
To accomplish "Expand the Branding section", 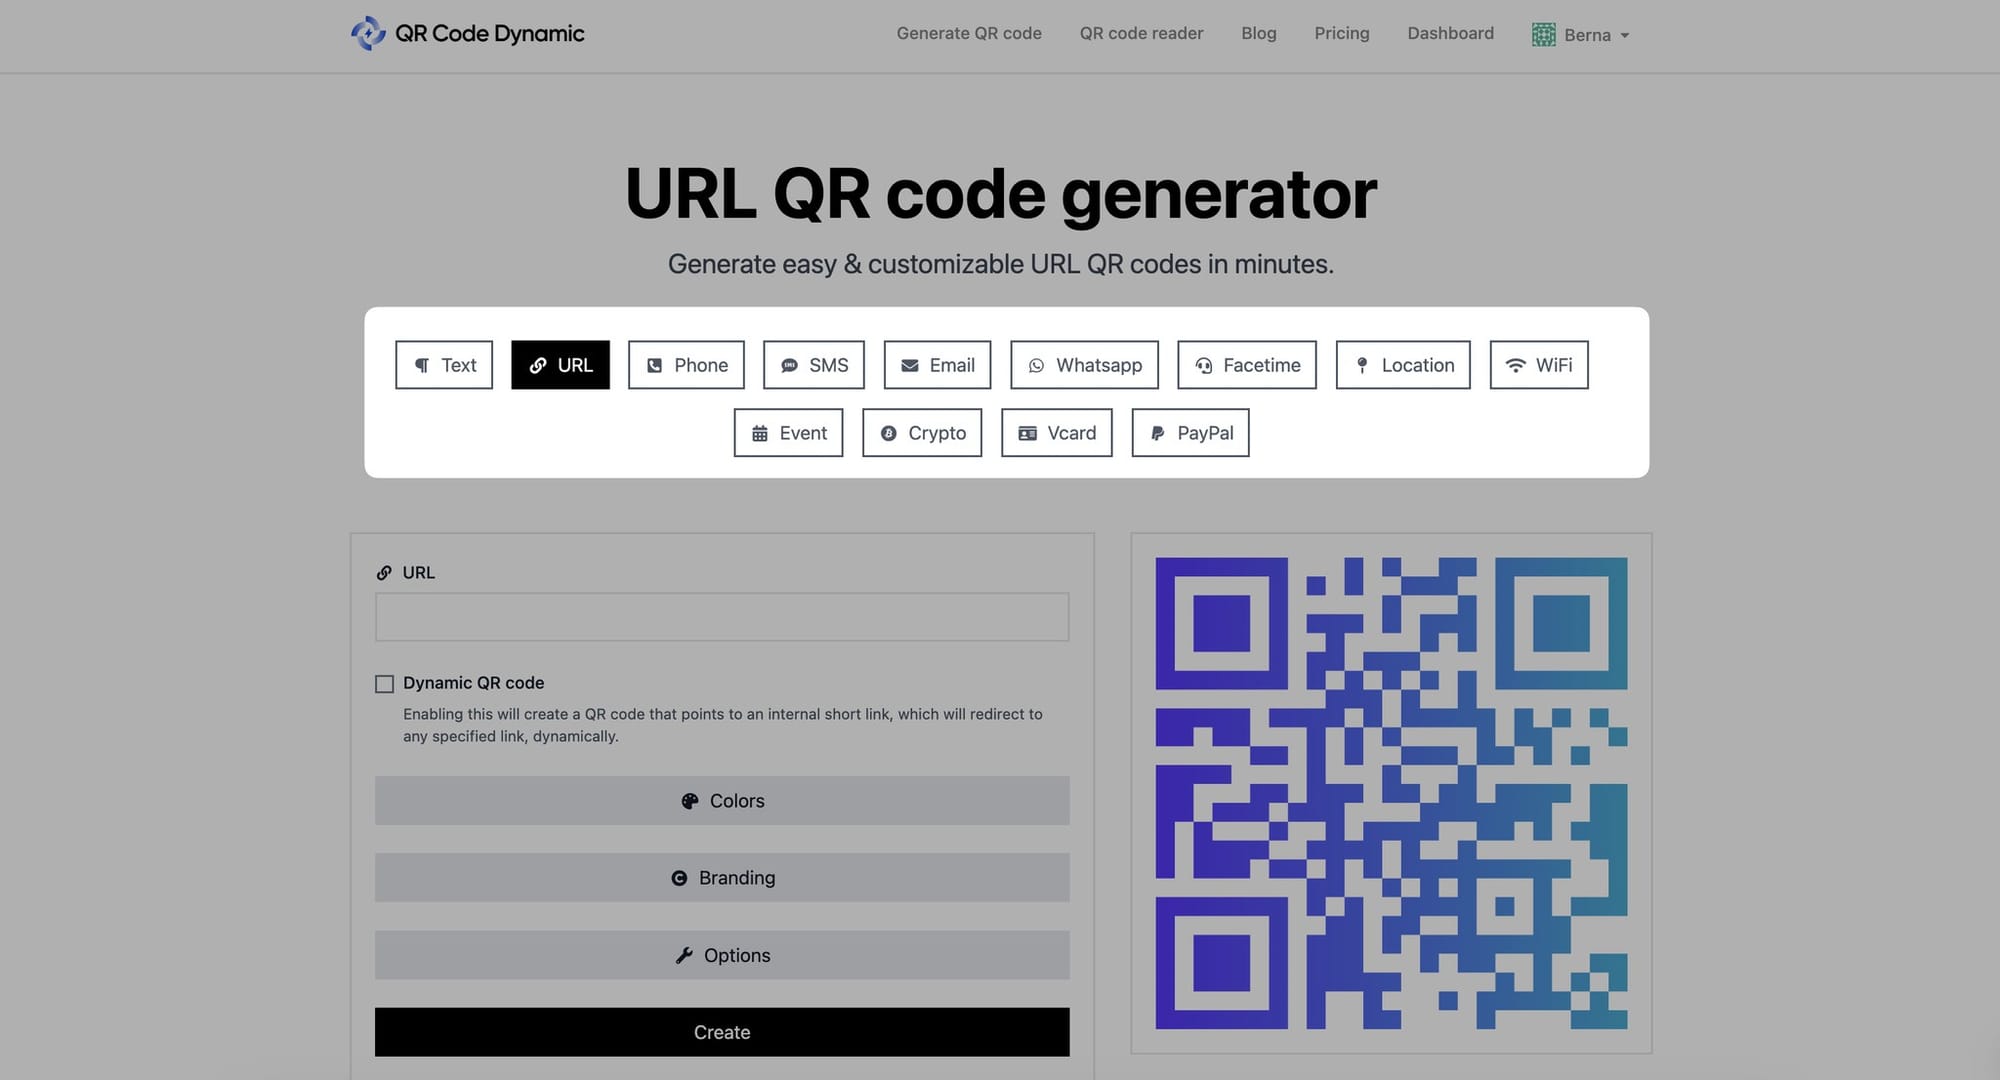I will click(x=722, y=877).
